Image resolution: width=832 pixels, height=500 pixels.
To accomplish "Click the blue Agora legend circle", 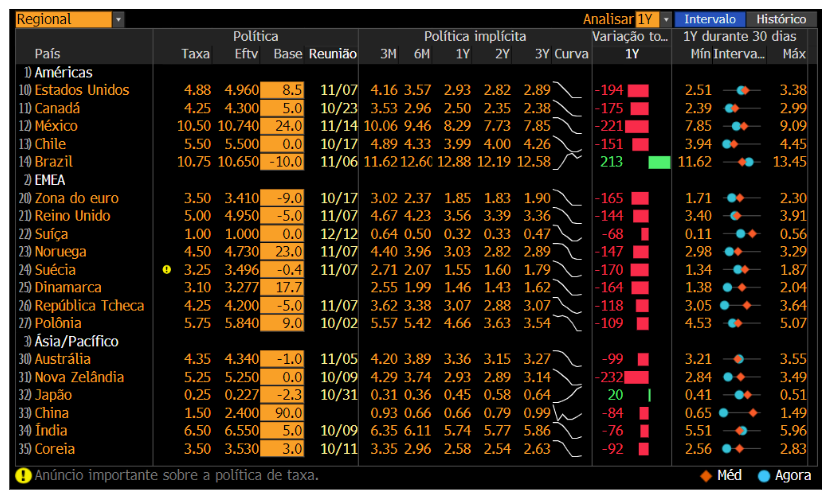I will (764, 476).
